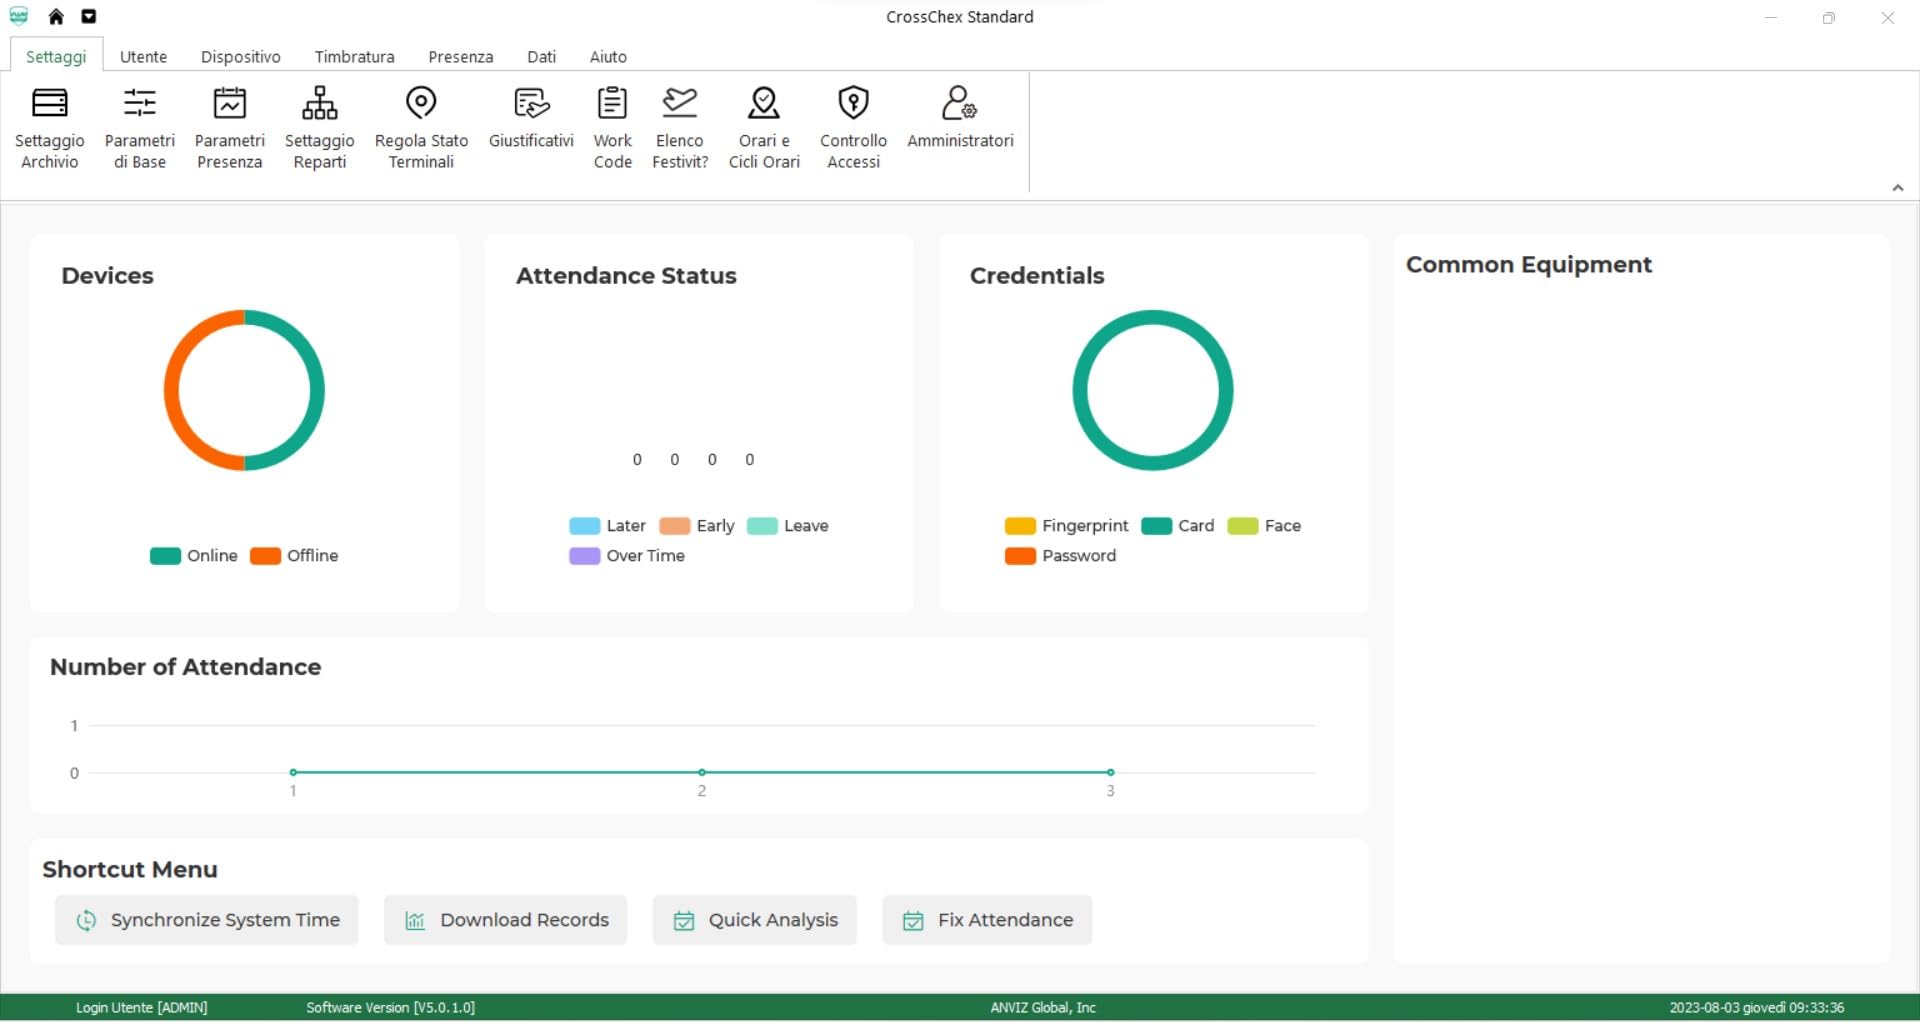Image resolution: width=1920 pixels, height=1022 pixels.
Task: Open Elenco Festività list
Action: click(680, 129)
